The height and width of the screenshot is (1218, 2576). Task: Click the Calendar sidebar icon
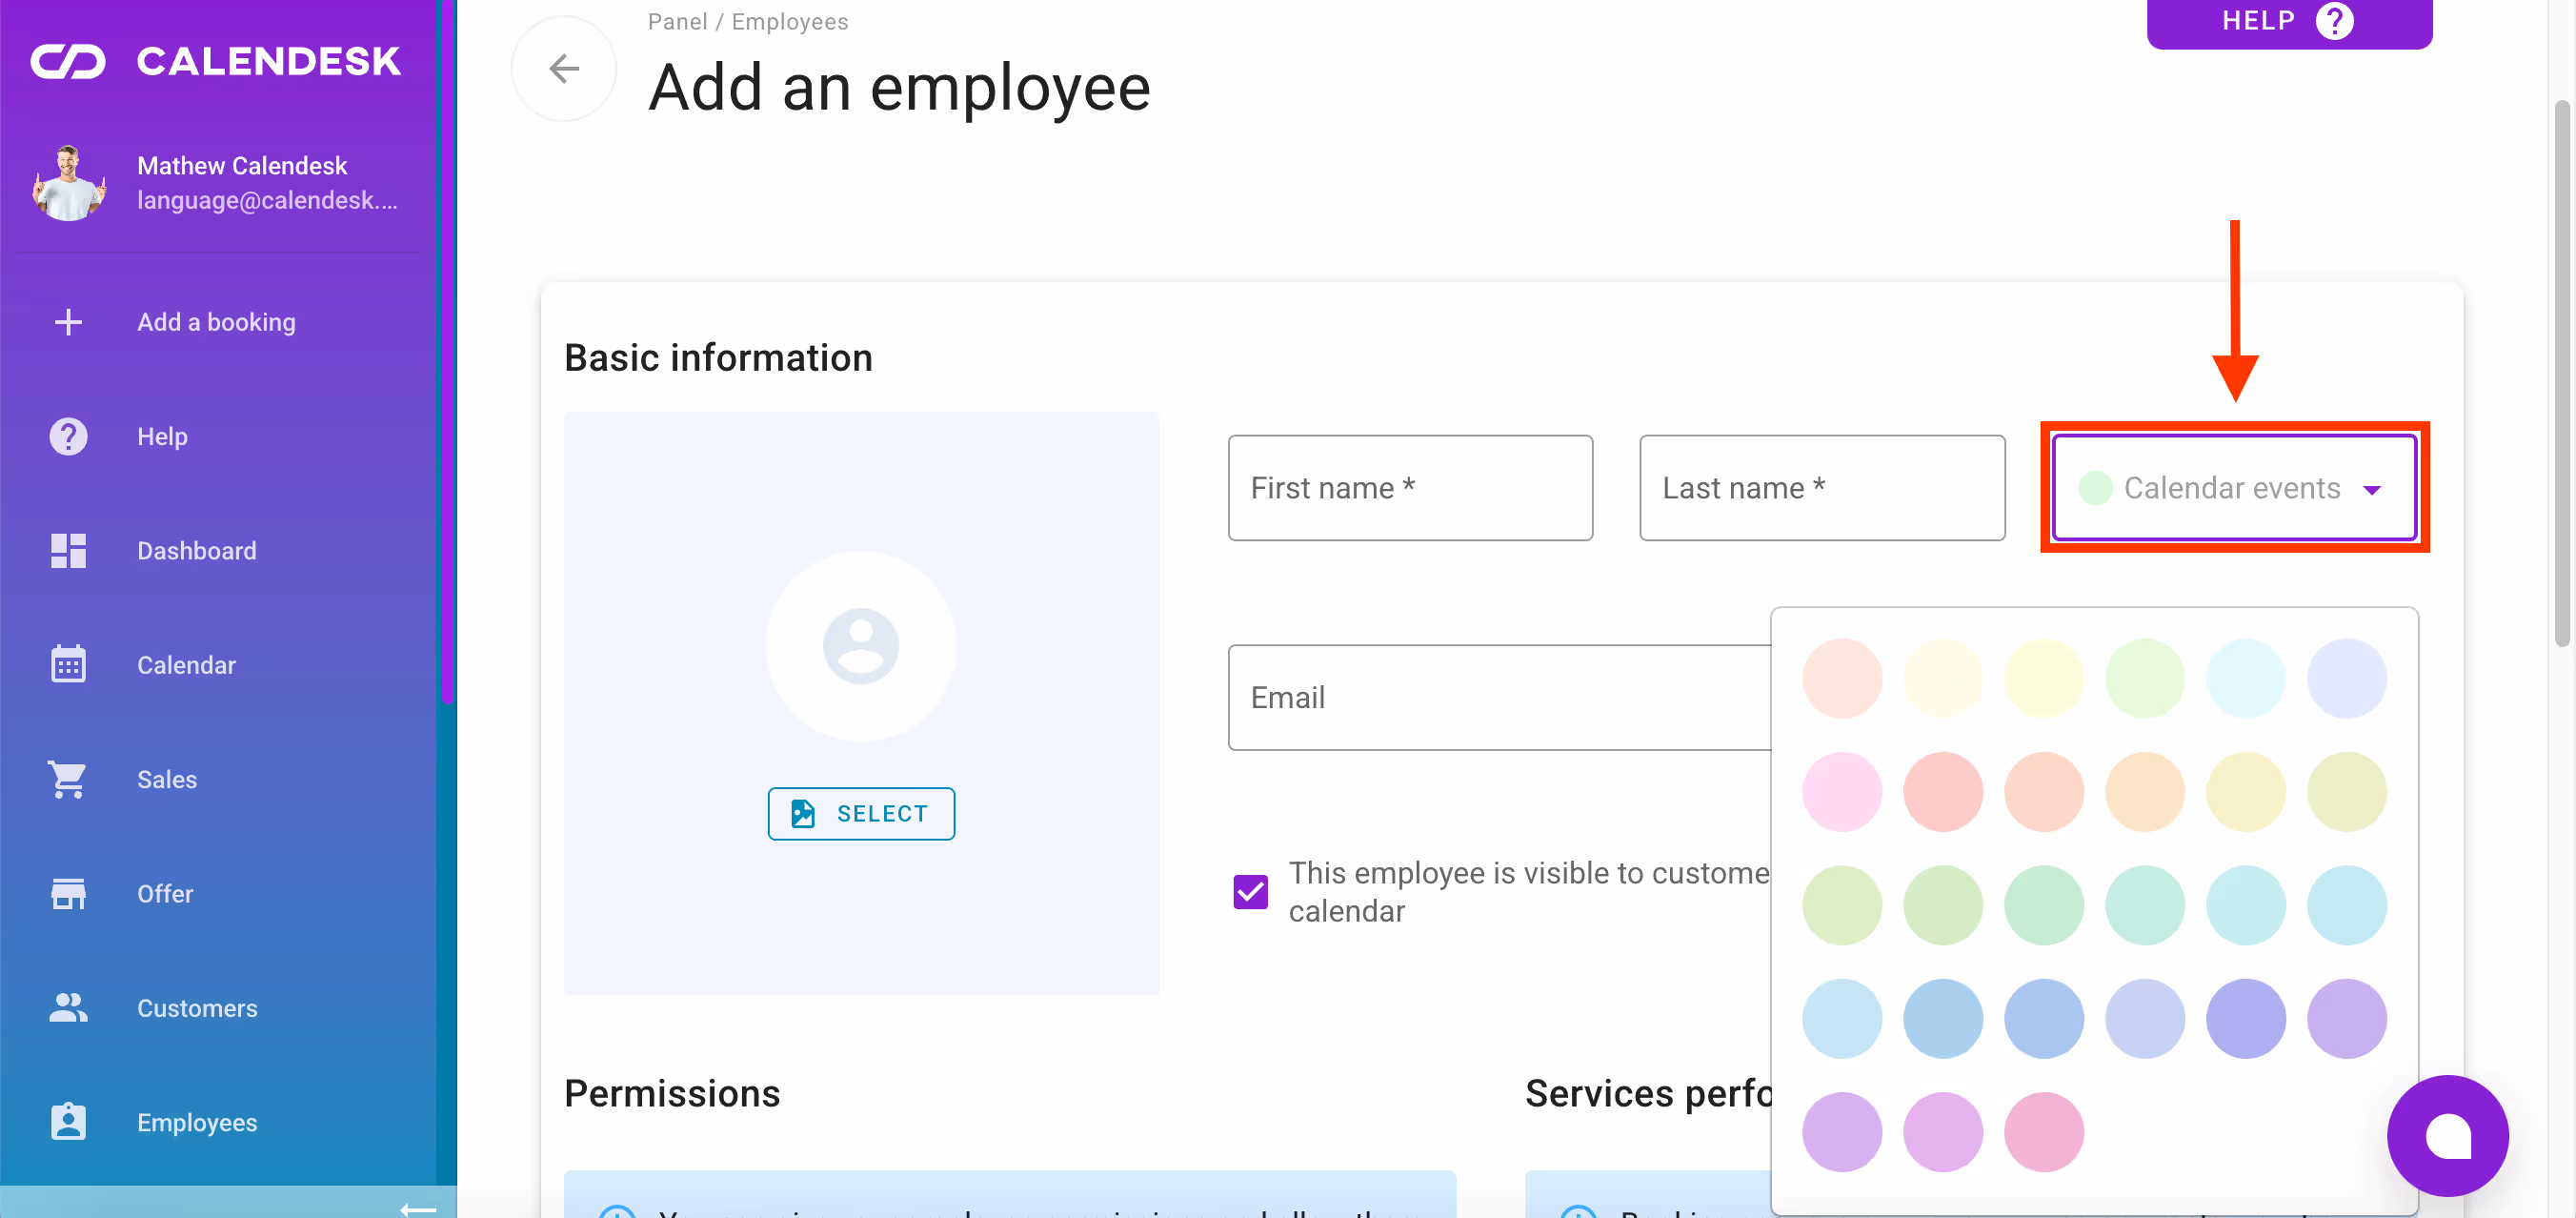(x=68, y=664)
